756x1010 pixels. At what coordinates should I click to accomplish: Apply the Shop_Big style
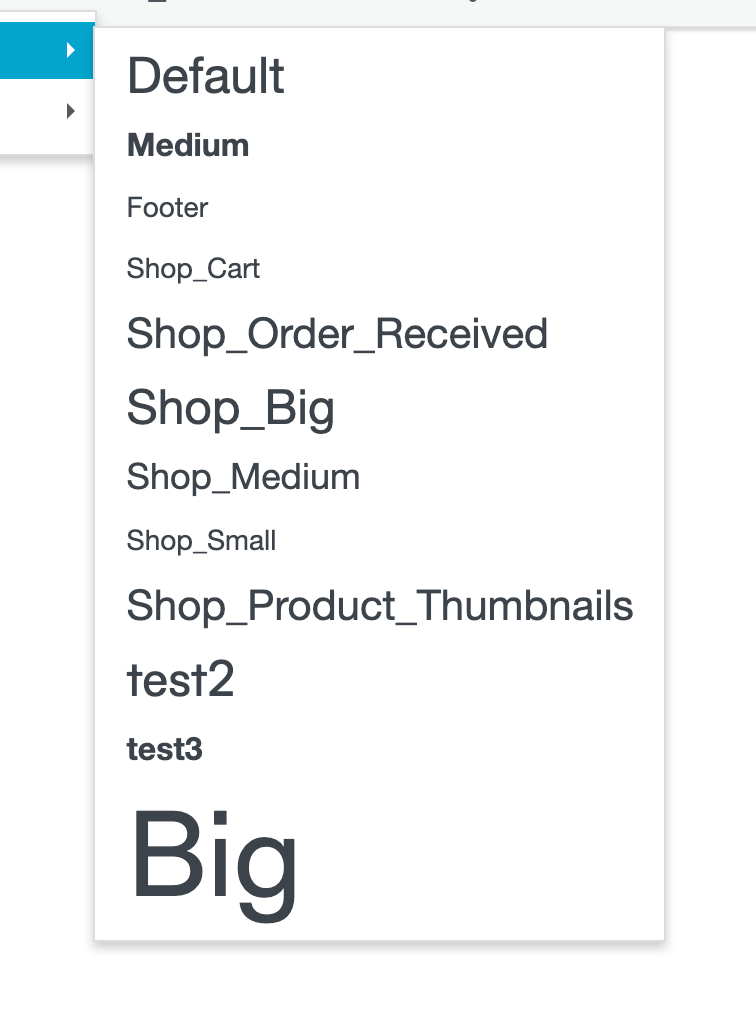230,407
